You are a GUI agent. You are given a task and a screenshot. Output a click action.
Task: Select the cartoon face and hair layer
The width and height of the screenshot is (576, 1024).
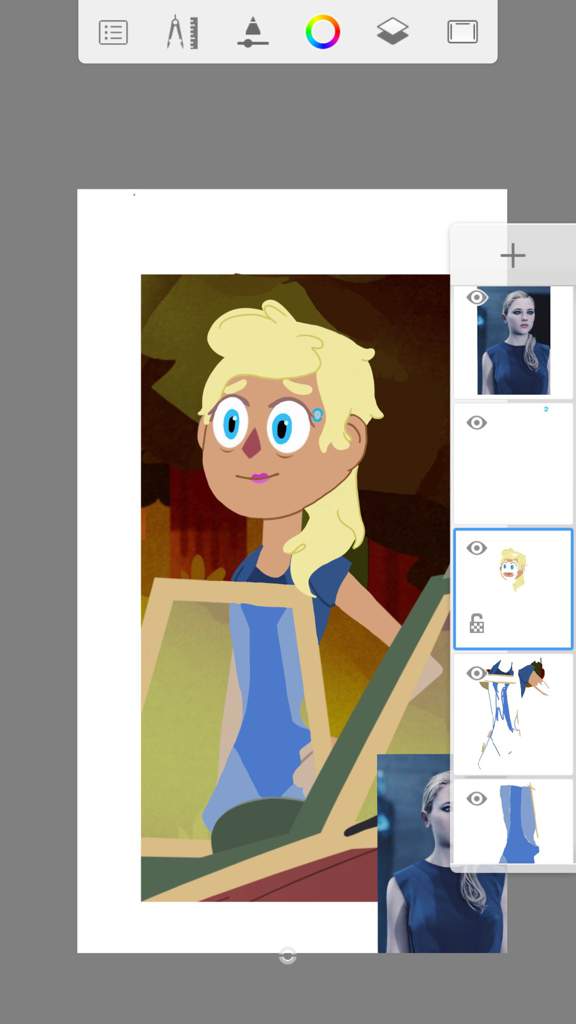click(513, 589)
